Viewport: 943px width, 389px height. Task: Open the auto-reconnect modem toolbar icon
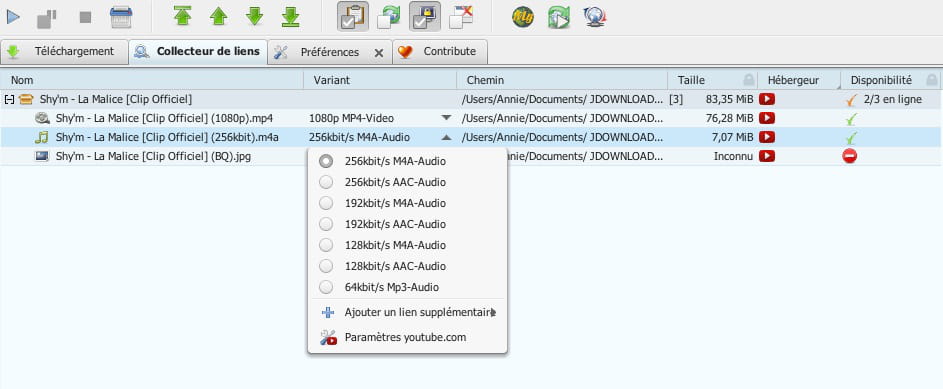coord(121,17)
